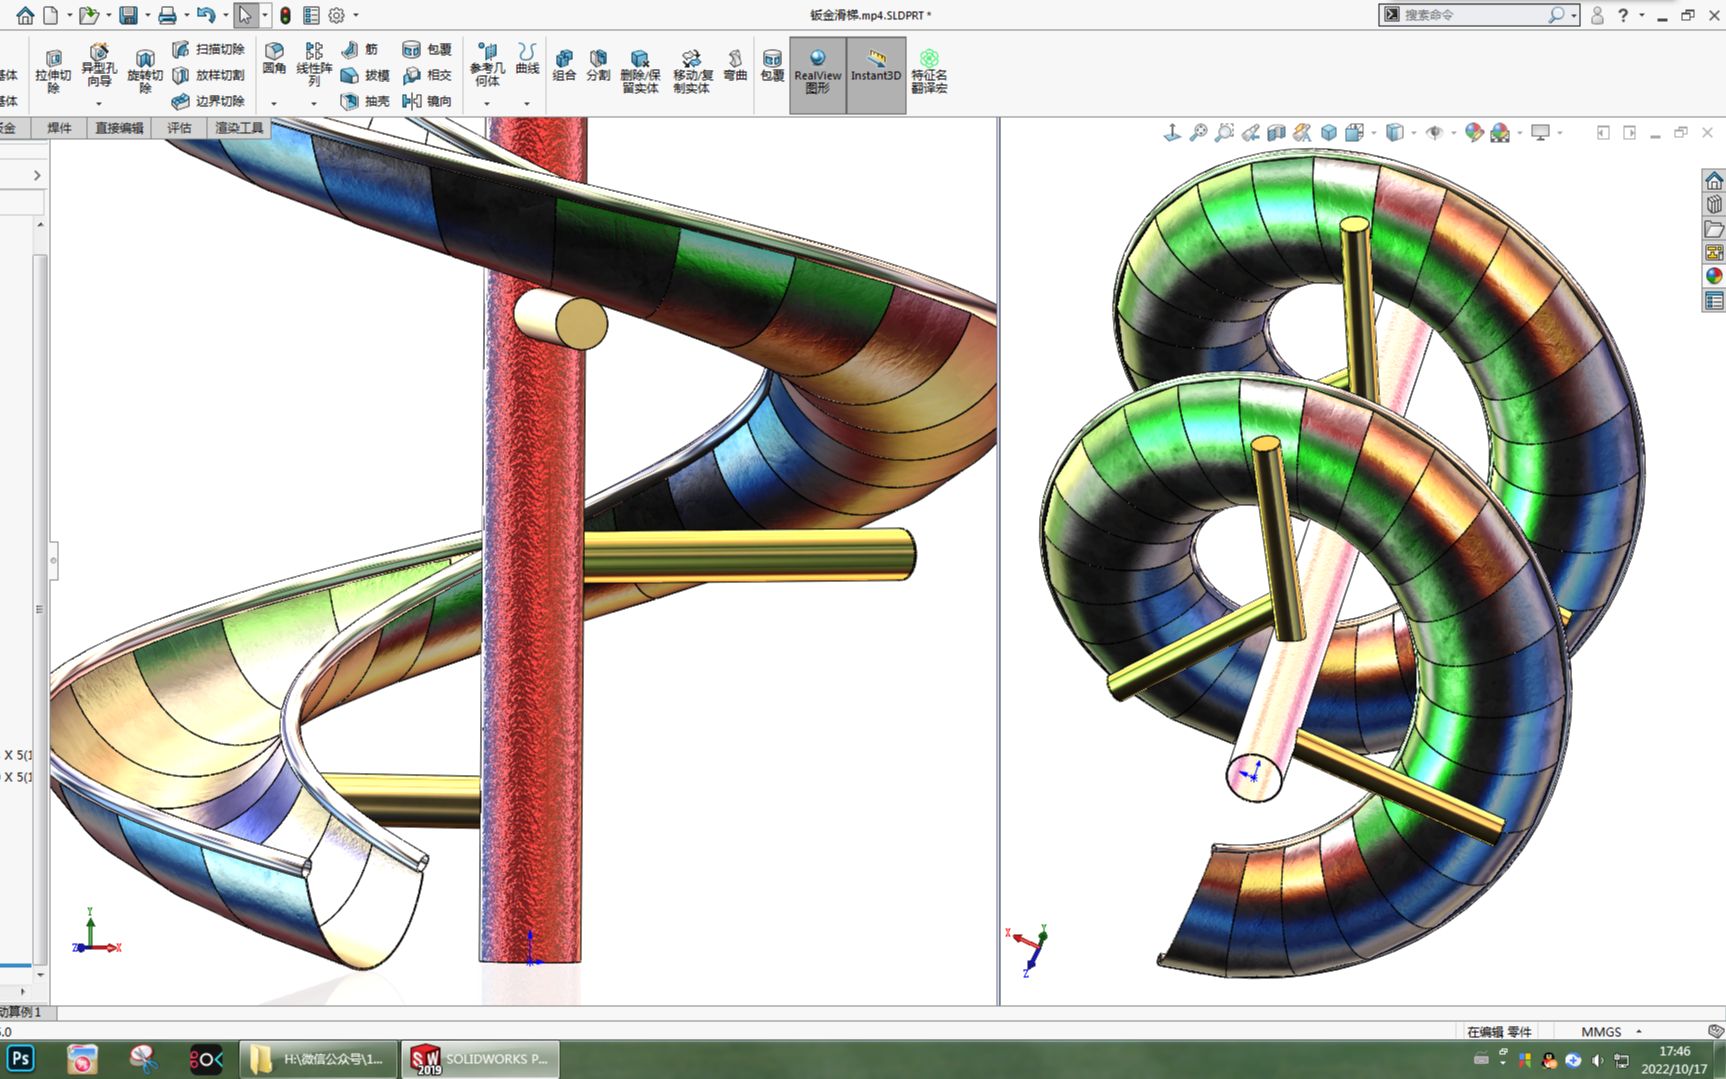
Task: Click the Flex (弯曲) tool
Action: pos(735,65)
